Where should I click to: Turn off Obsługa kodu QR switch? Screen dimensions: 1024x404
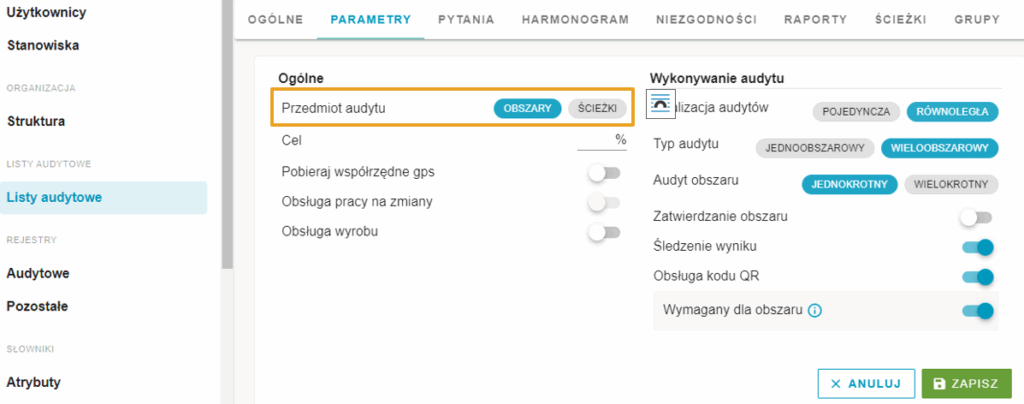(x=977, y=277)
